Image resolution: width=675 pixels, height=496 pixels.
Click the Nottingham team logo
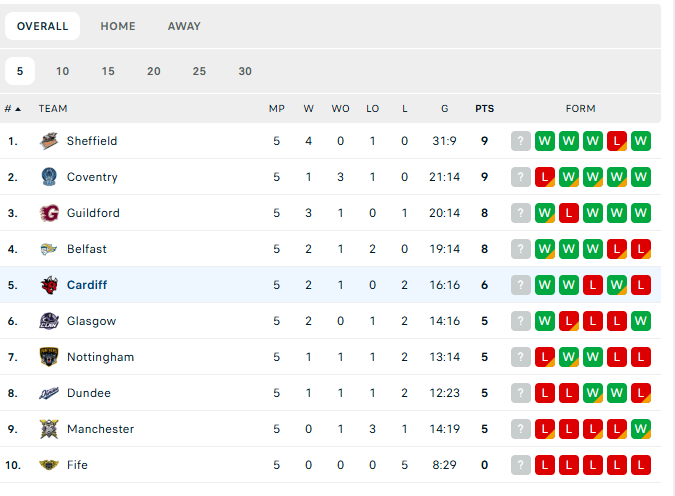(x=49, y=357)
